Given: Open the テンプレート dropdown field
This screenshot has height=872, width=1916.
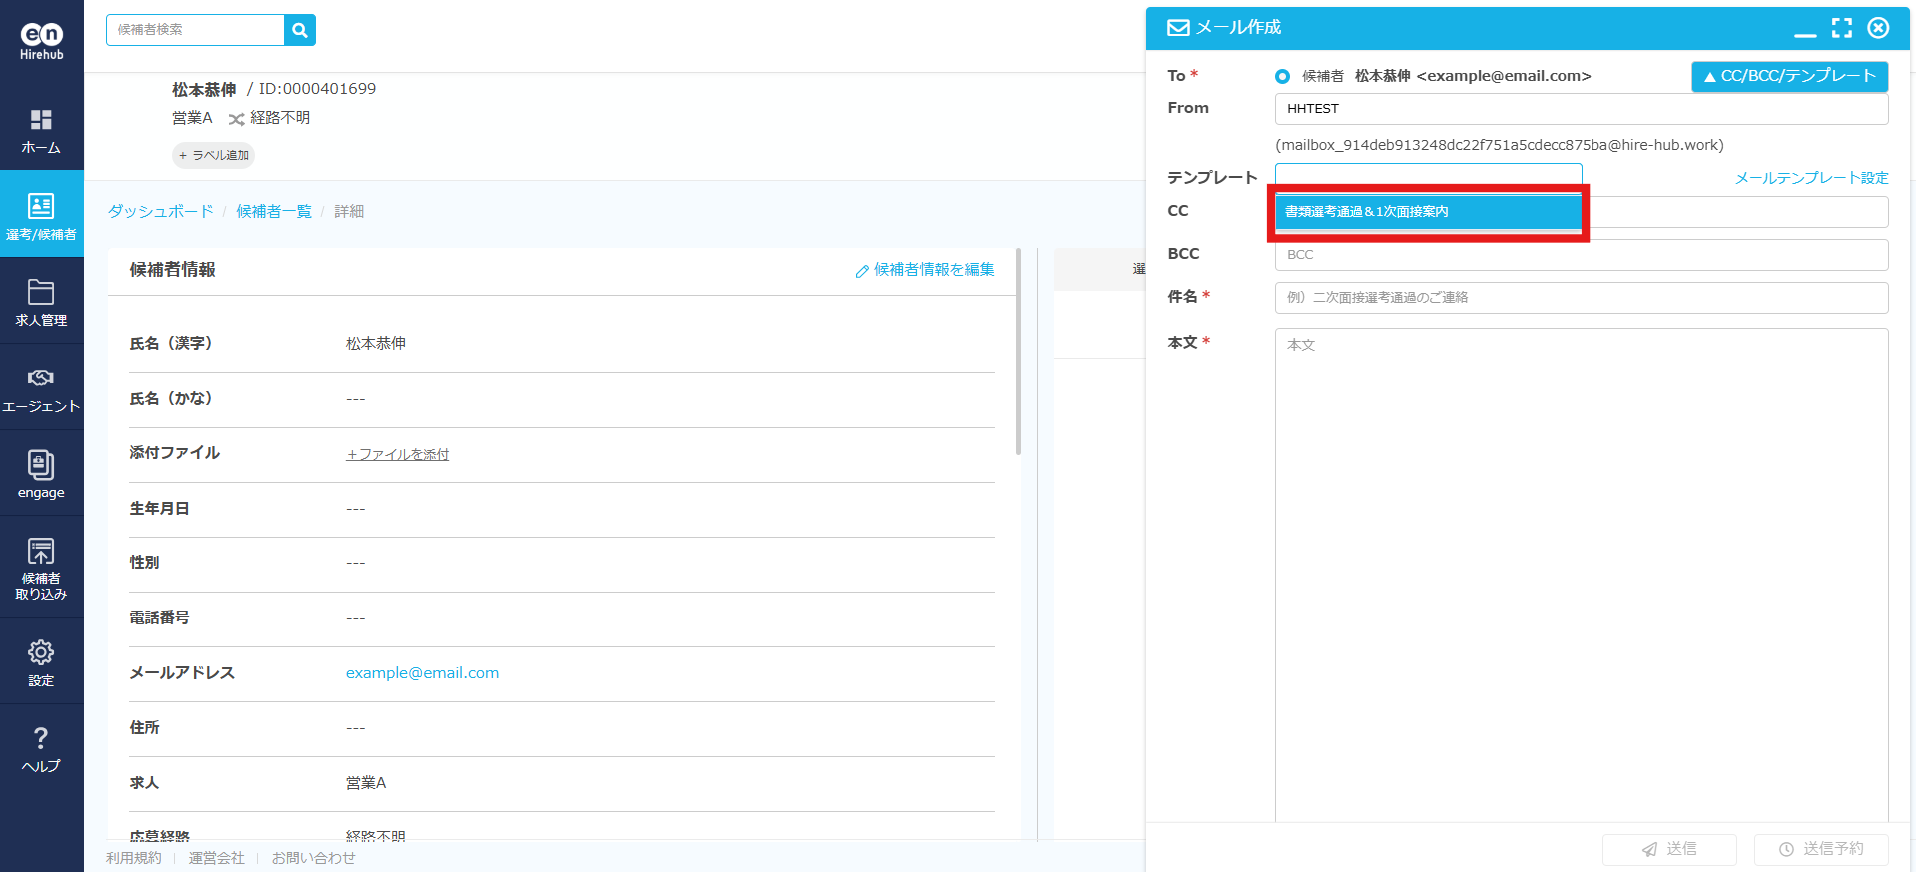Looking at the screenshot, I should coord(1427,174).
